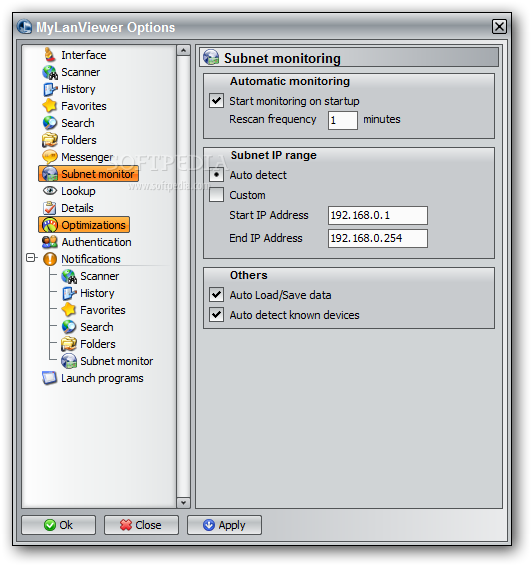Click Search icon under Notifications

pyautogui.click(x=69, y=327)
